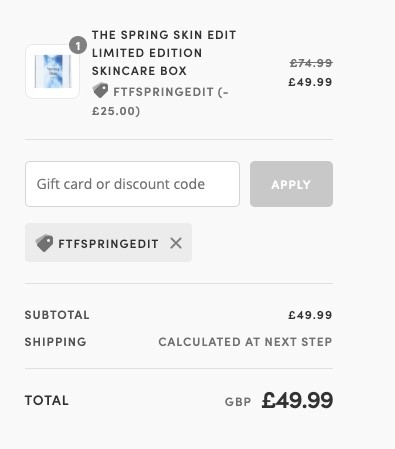Viewport: 395px width, 449px height.
Task: Select The Spring Skin Edit product title
Action: click(164, 35)
